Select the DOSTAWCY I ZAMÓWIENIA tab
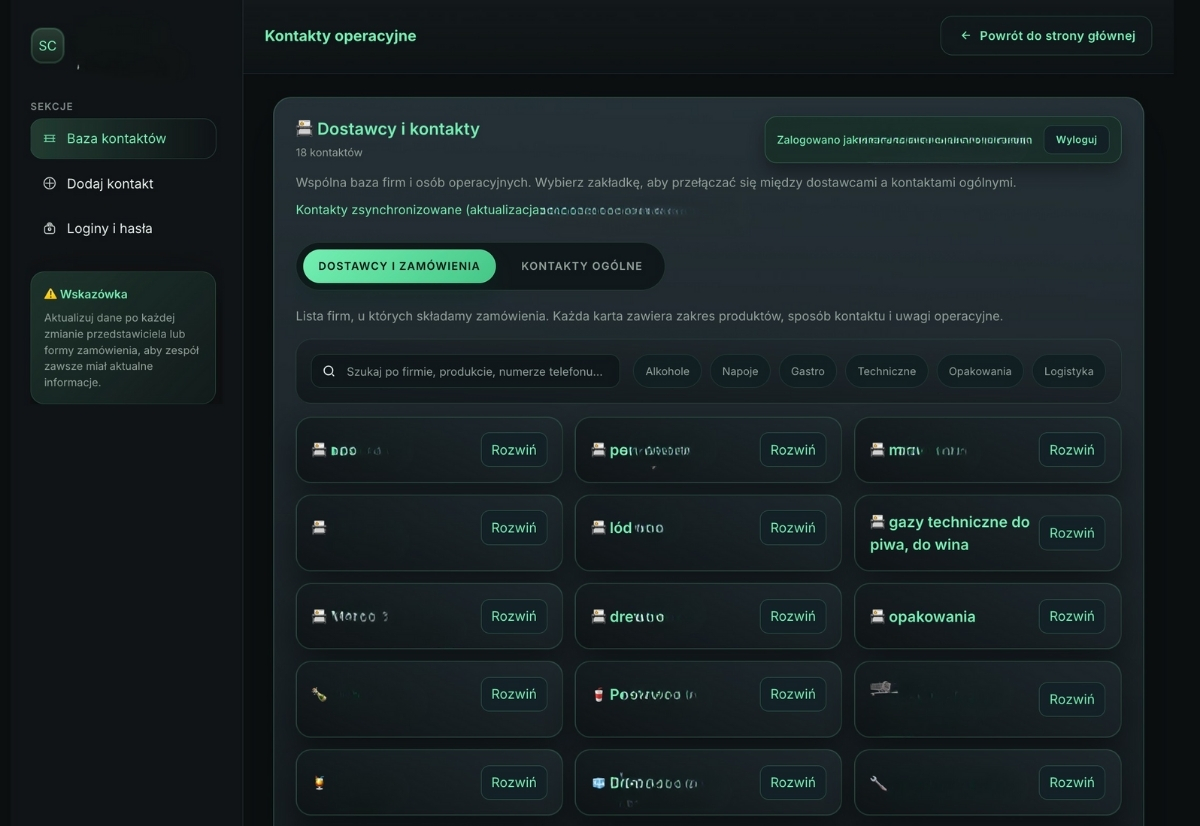The height and width of the screenshot is (826, 1200). (399, 266)
